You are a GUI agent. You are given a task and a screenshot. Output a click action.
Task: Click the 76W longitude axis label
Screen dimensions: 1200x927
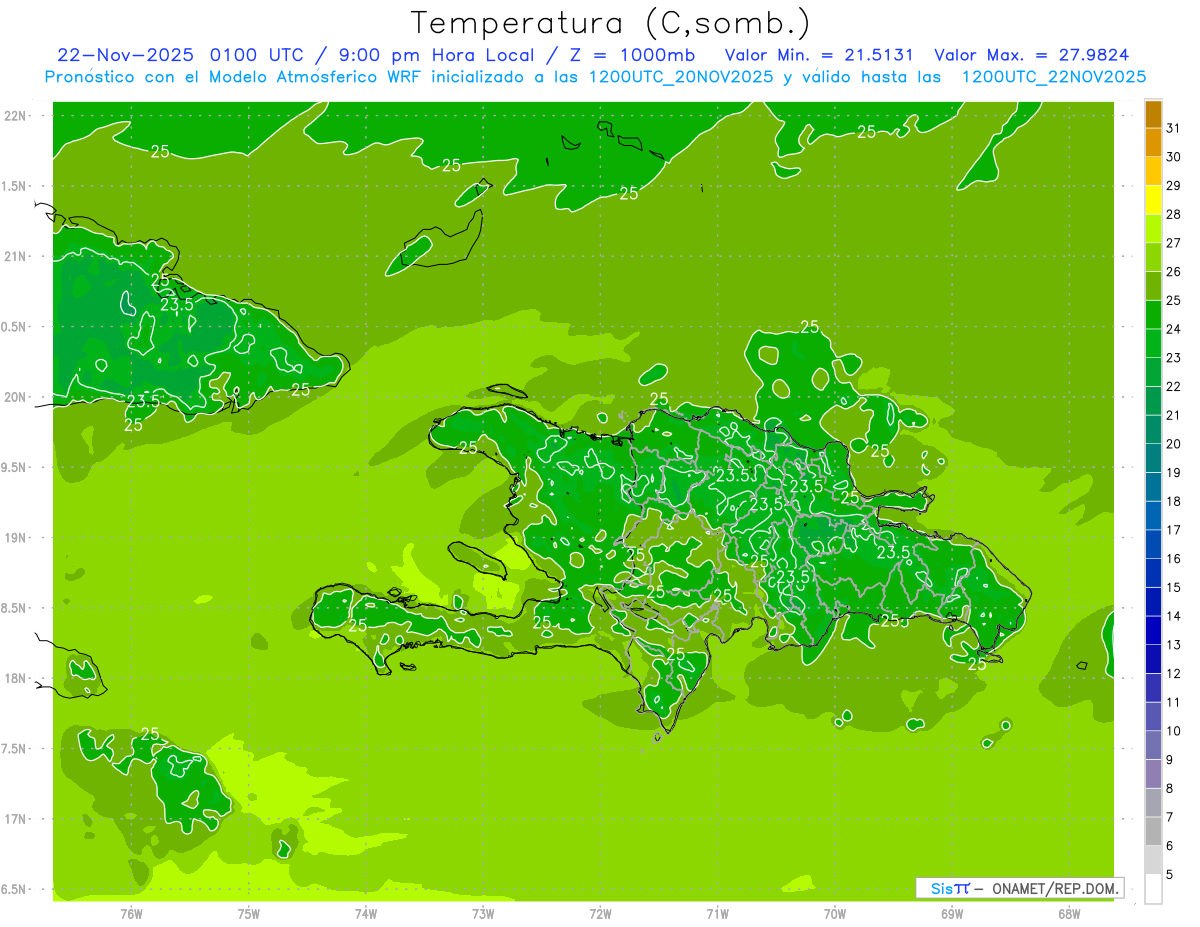click(131, 913)
